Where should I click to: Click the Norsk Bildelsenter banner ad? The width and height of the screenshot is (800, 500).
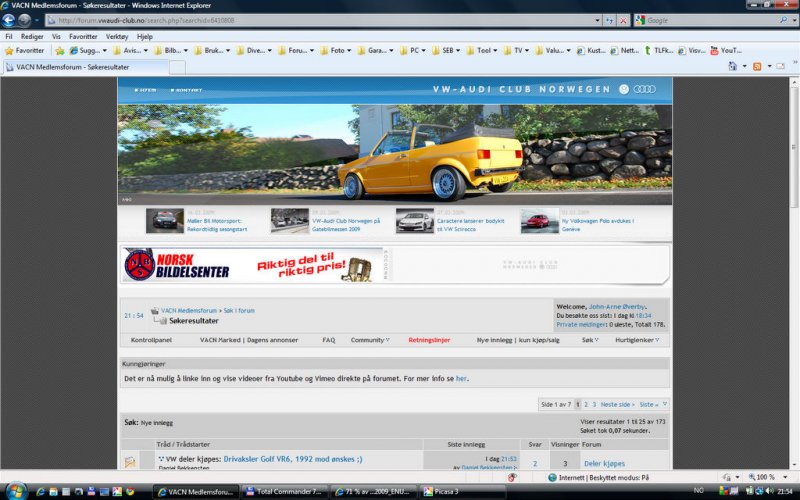pyautogui.click(x=252, y=266)
